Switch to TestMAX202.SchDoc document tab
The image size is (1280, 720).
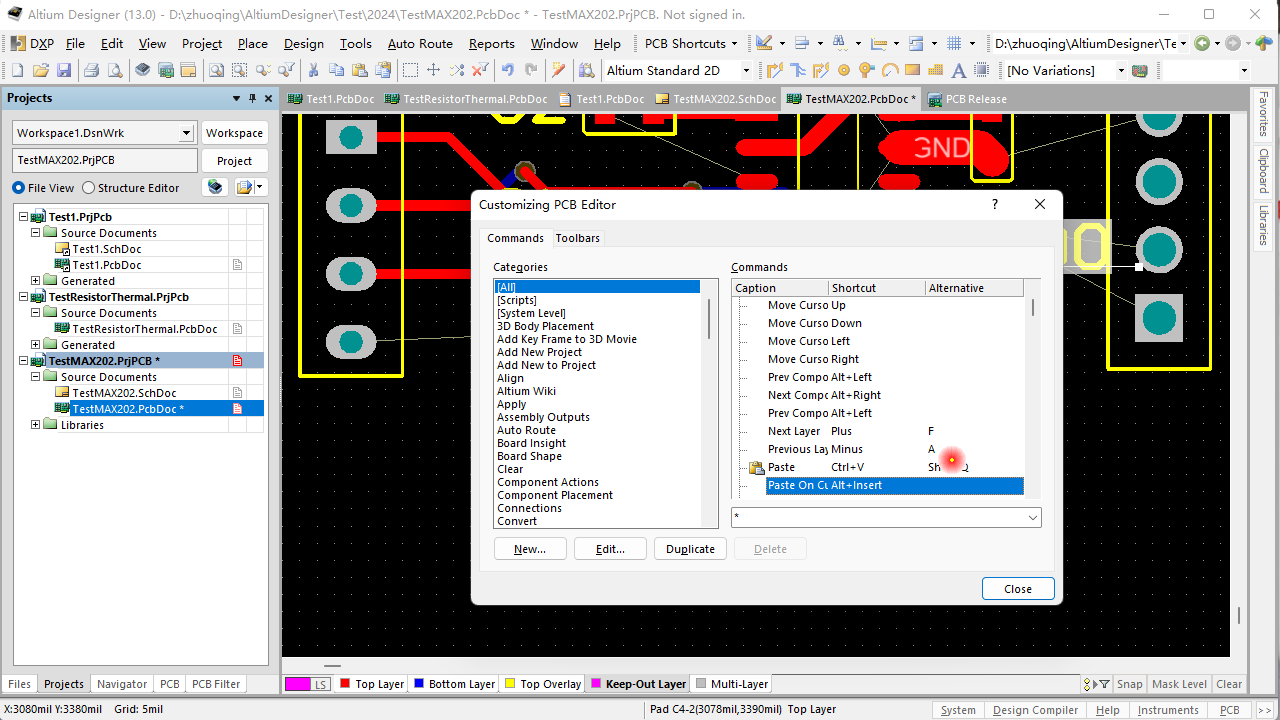pos(716,99)
